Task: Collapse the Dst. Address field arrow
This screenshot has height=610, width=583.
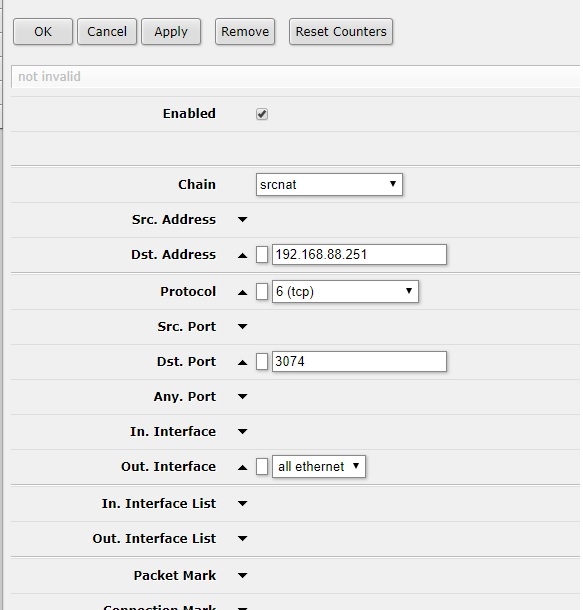Action: (242, 255)
